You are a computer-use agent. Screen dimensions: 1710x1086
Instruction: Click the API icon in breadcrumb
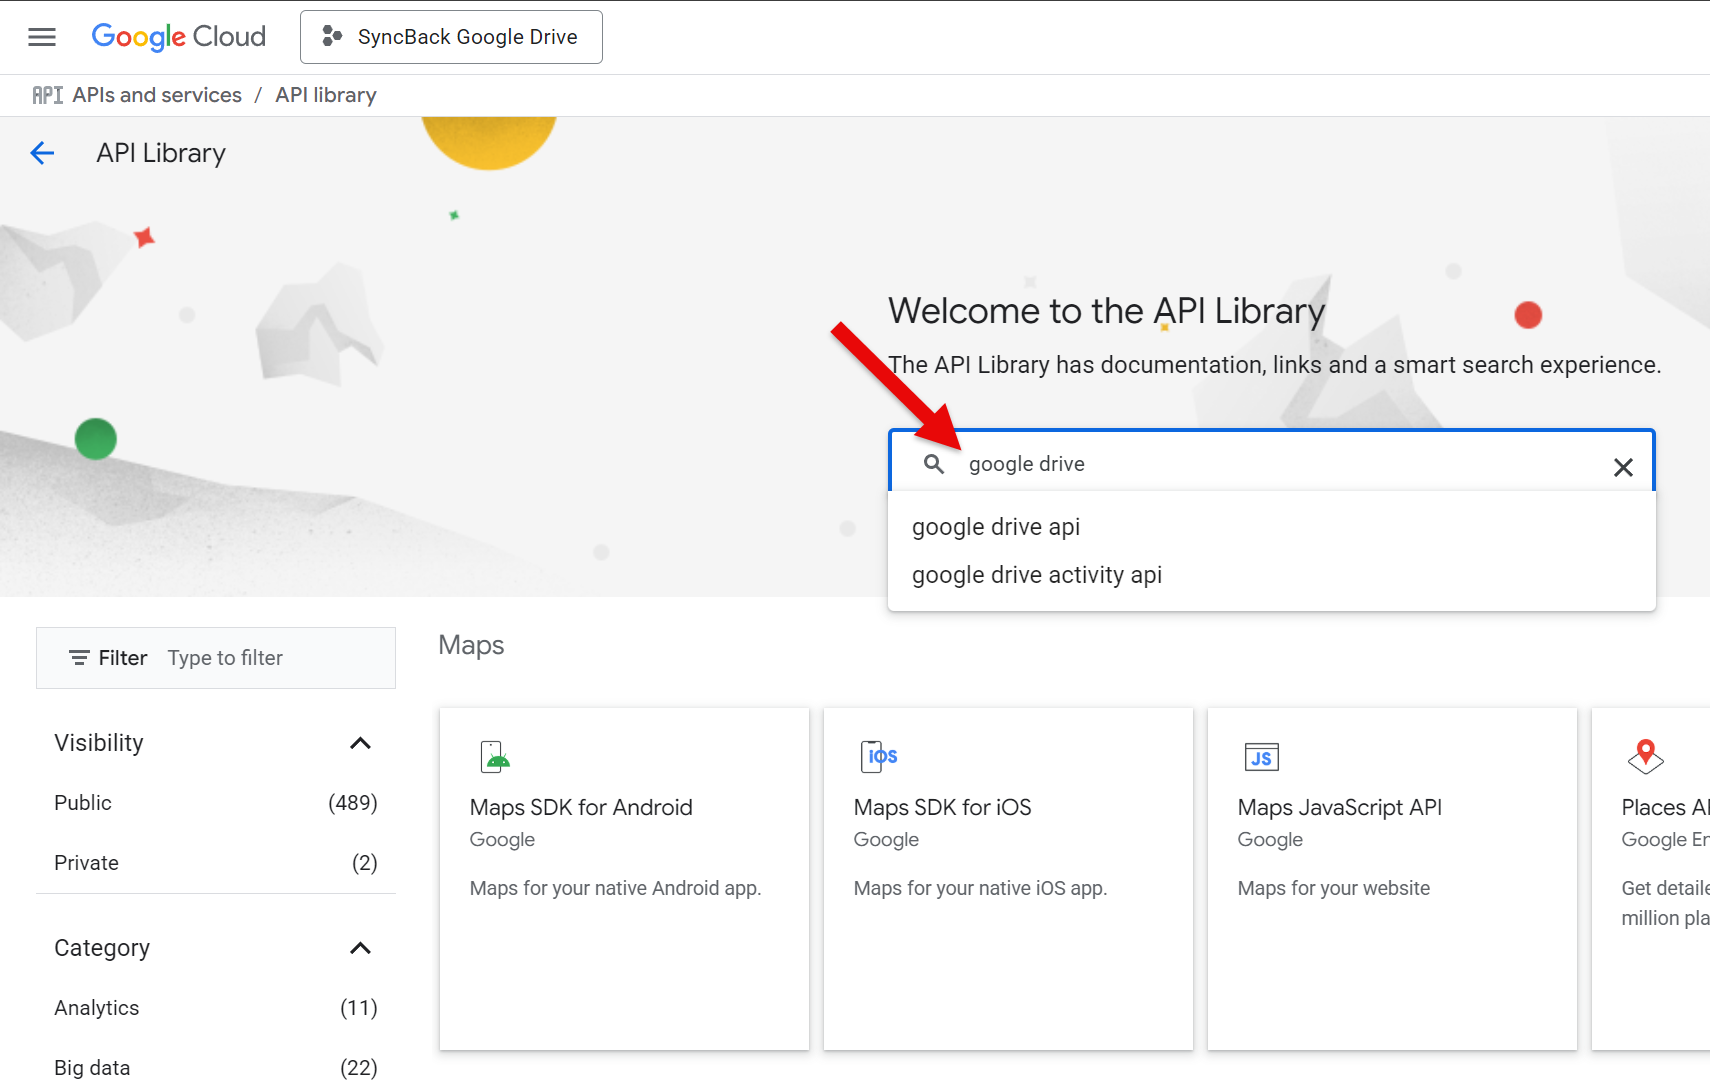[47, 95]
